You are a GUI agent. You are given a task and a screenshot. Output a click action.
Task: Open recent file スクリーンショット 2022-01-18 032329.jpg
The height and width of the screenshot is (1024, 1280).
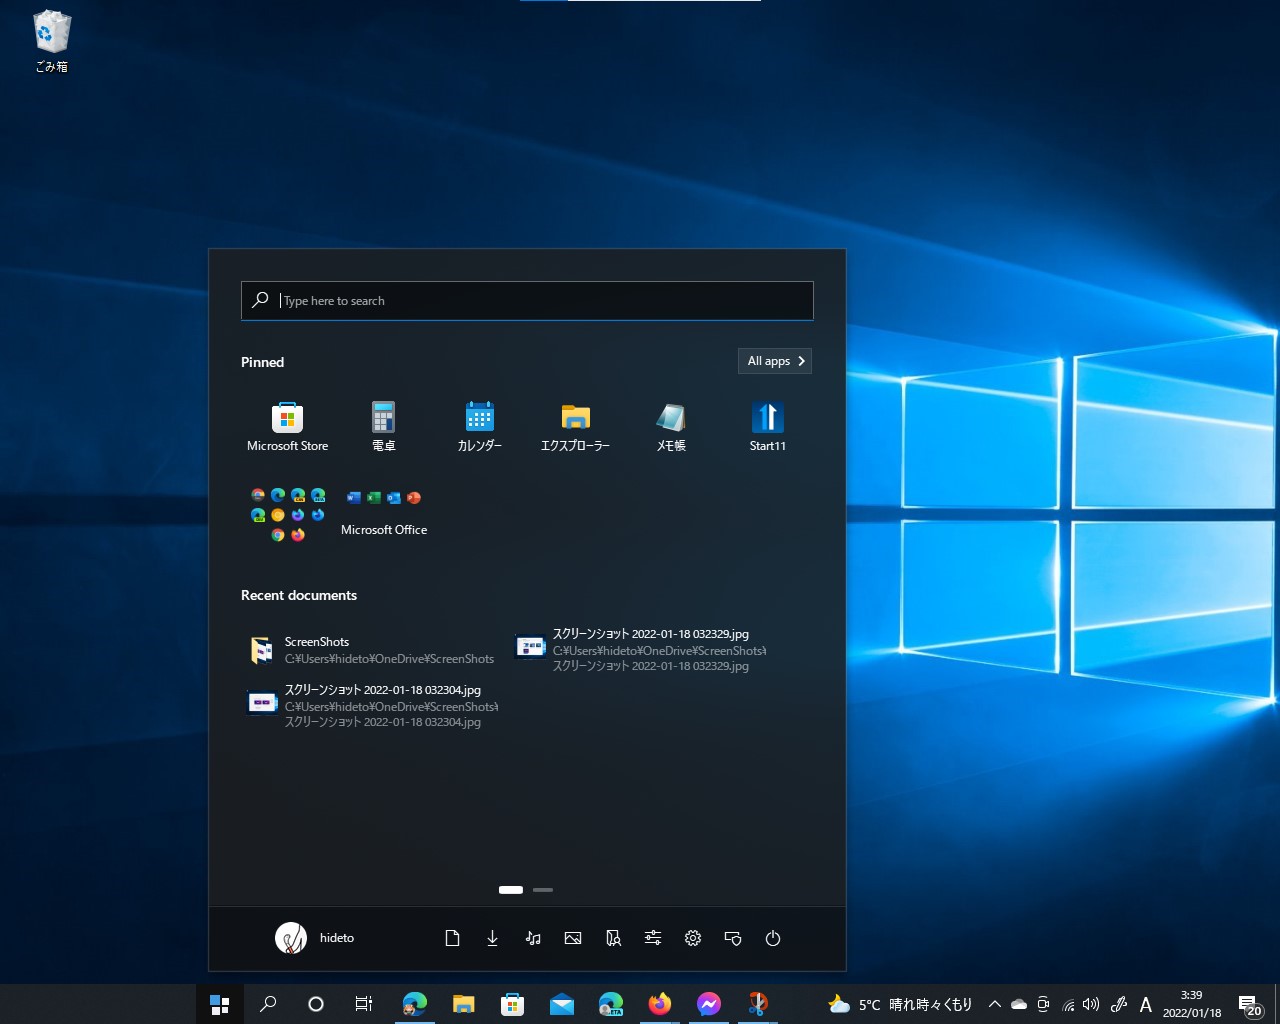[x=640, y=650]
